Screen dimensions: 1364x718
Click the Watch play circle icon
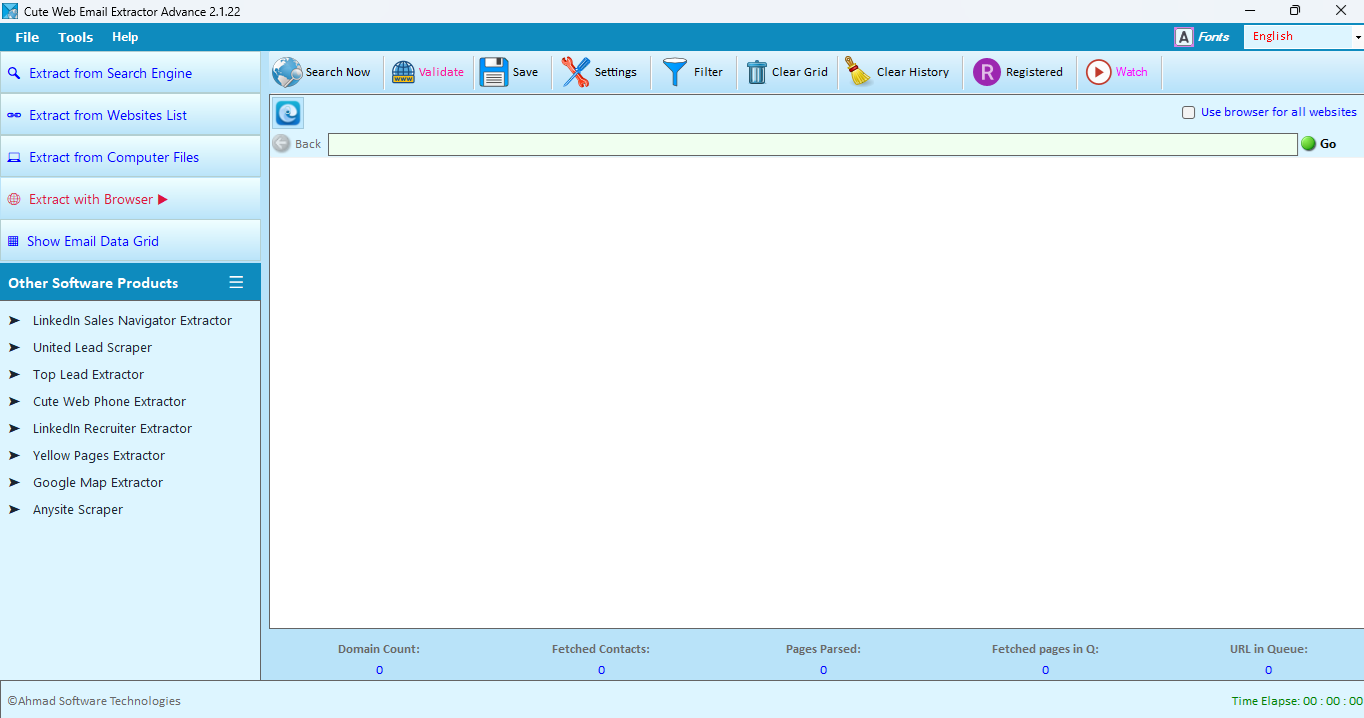pyautogui.click(x=1099, y=72)
